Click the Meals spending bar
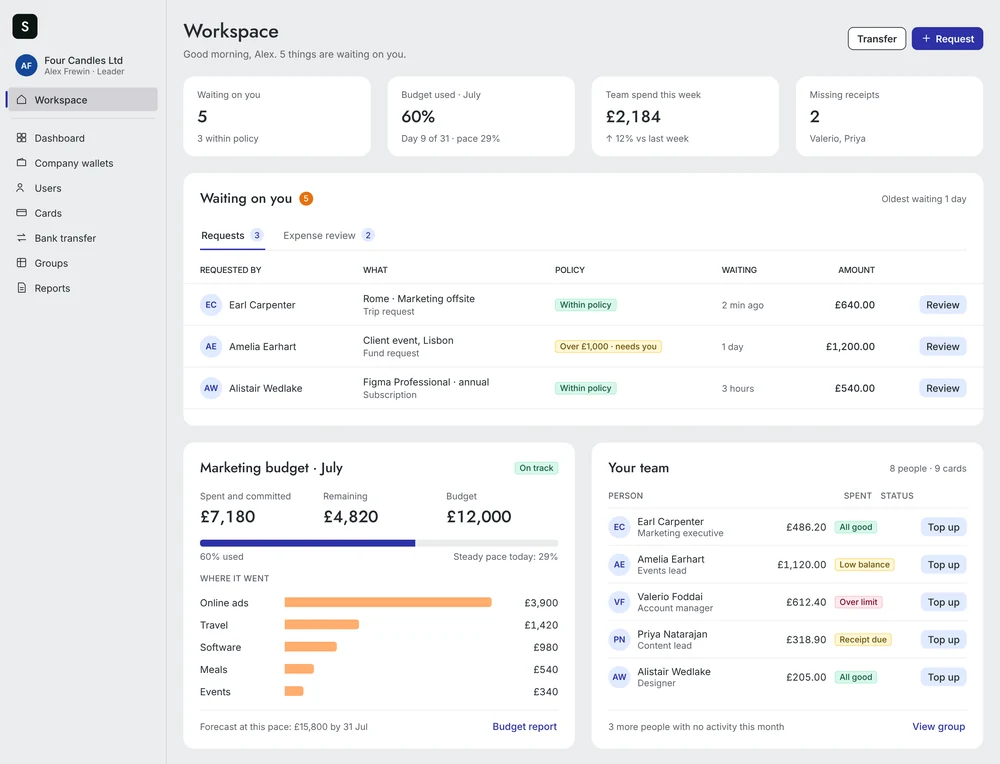This screenshot has height=764, width=1000. (x=299, y=669)
